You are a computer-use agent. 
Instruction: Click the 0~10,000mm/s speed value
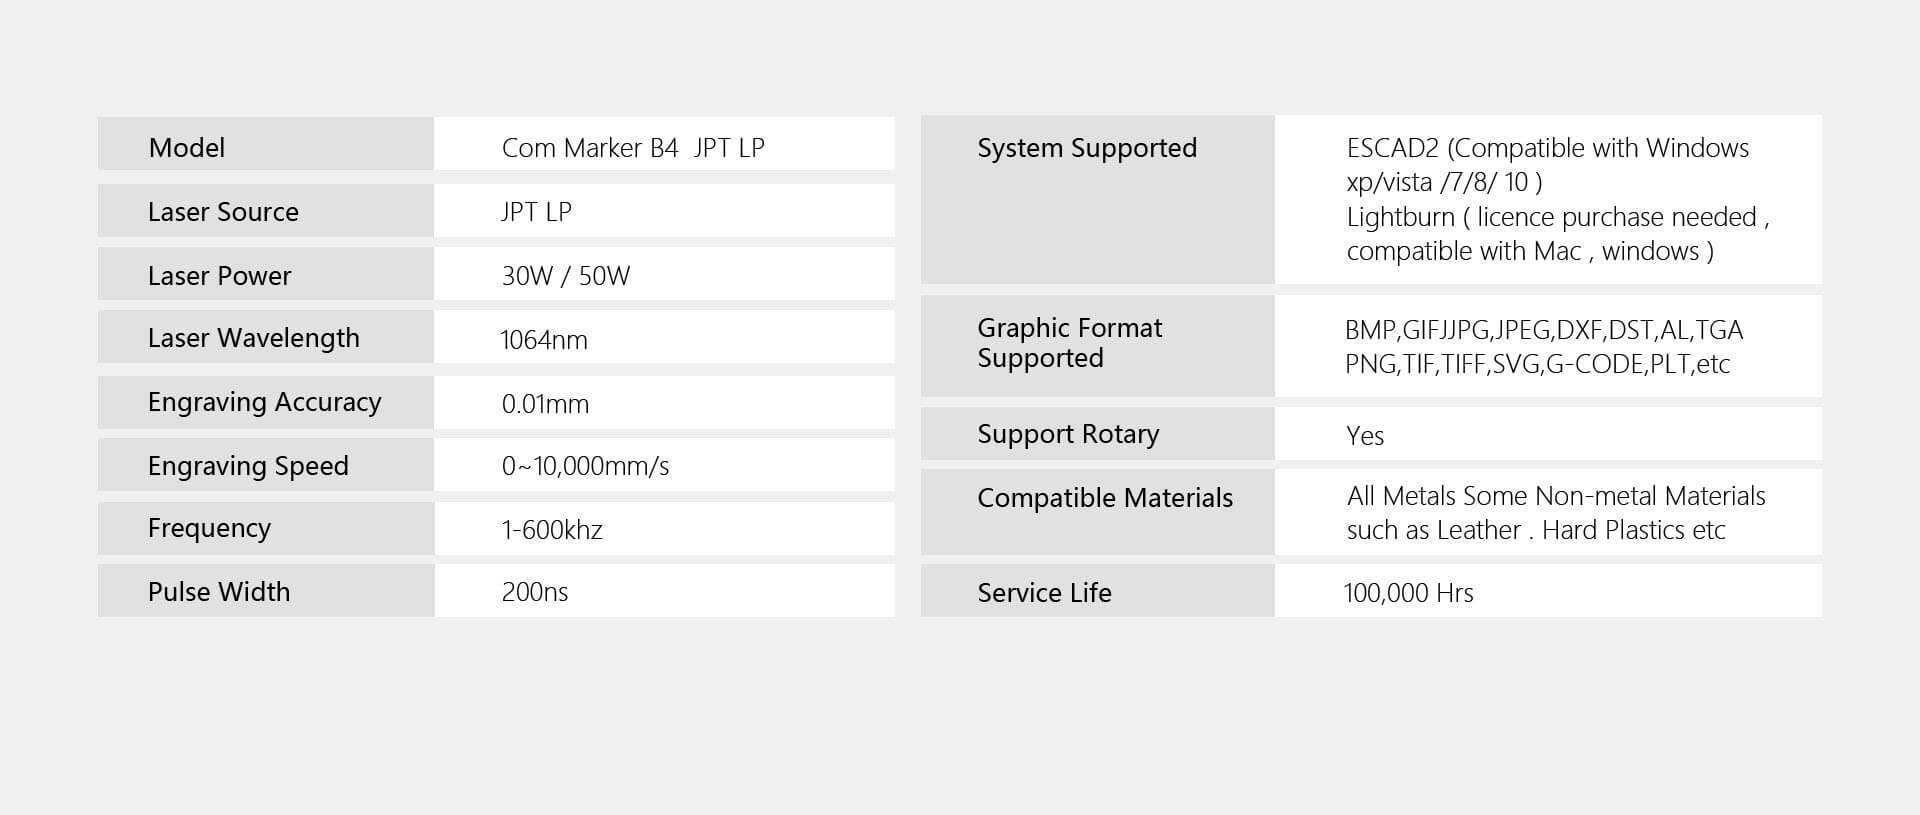coord(585,466)
